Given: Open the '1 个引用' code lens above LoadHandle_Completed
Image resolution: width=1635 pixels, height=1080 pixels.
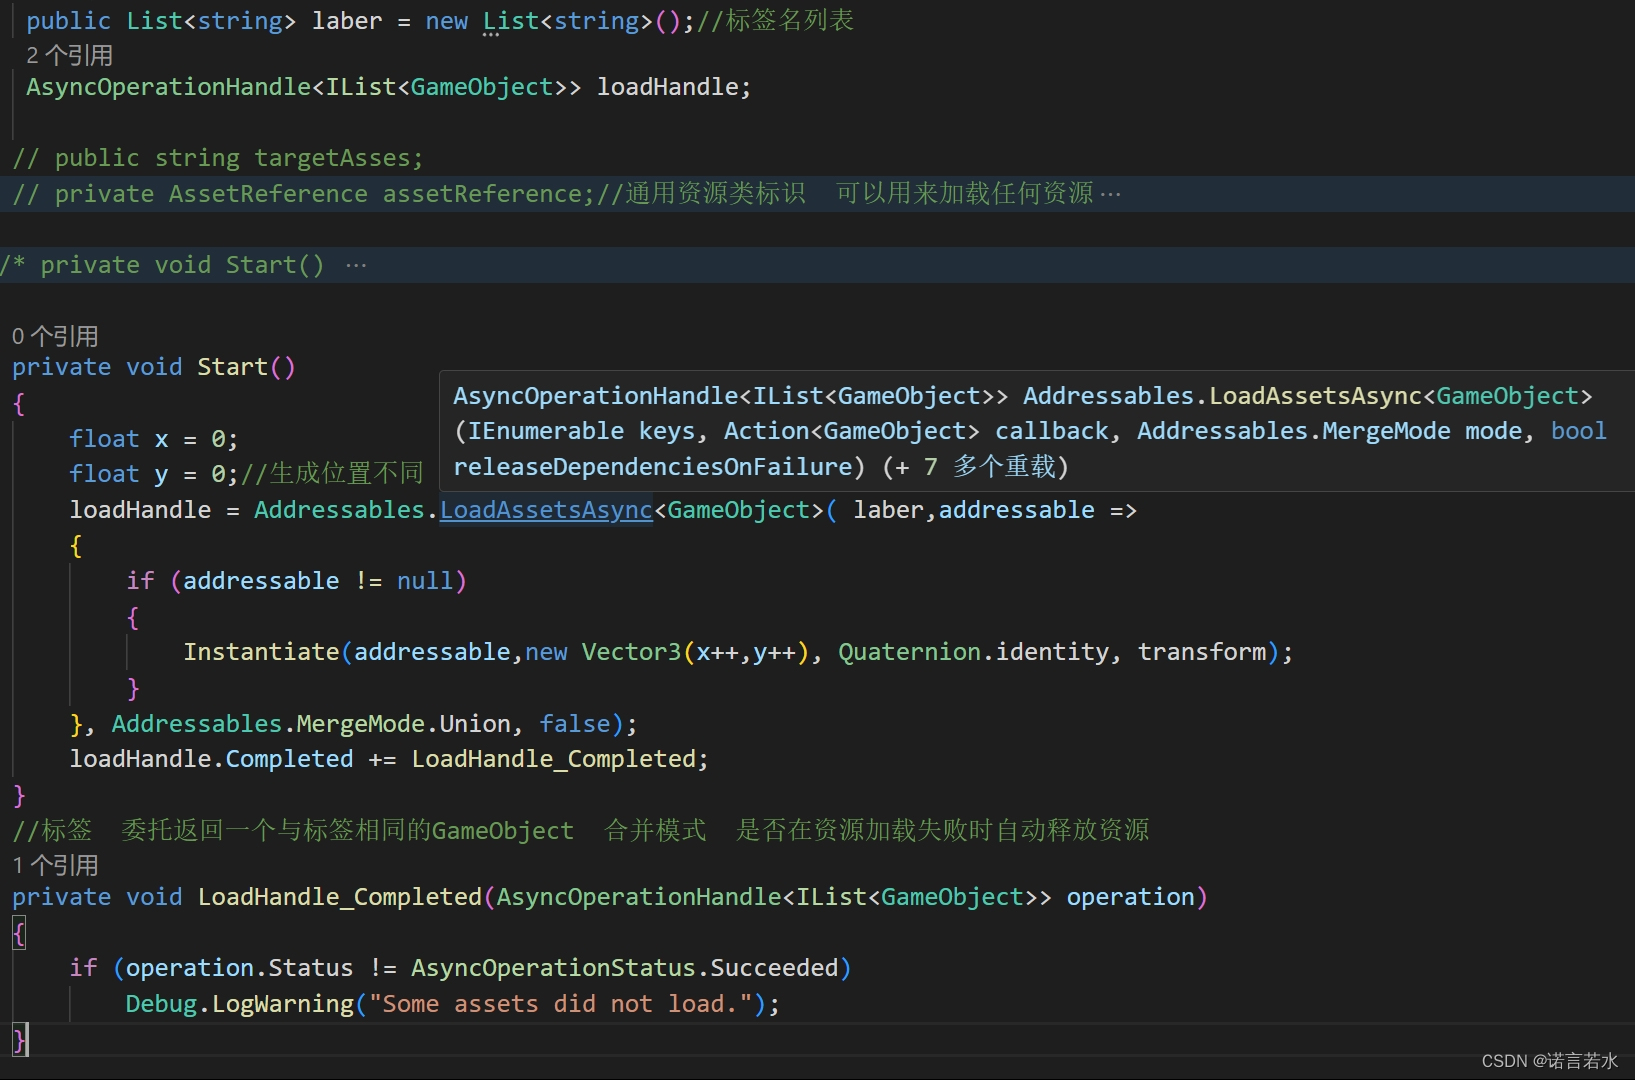Looking at the screenshot, I should pos(55,865).
